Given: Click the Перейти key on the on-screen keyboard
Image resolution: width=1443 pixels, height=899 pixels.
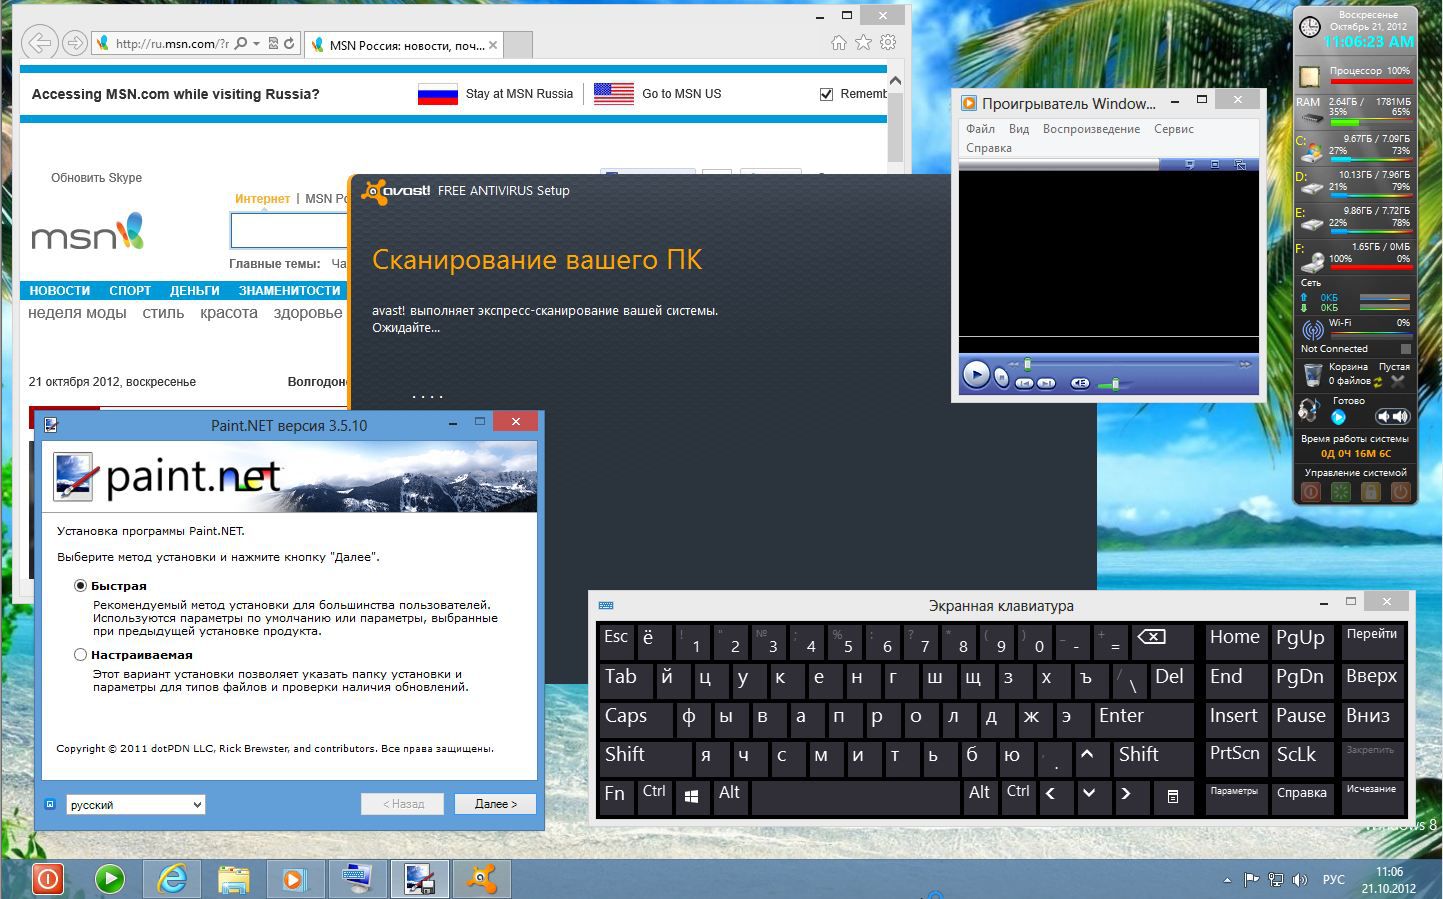Looking at the screenshot, I should coord(1372,641).
